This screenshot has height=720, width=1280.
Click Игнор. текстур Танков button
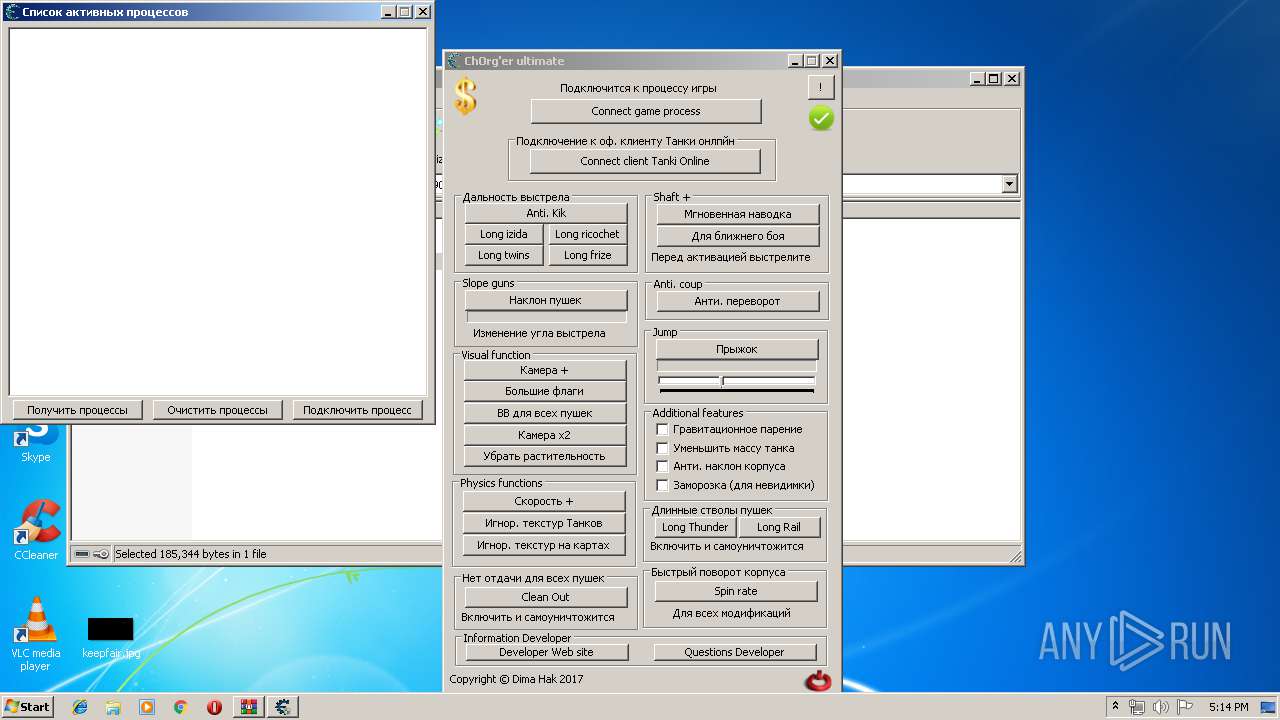(544, 523)
